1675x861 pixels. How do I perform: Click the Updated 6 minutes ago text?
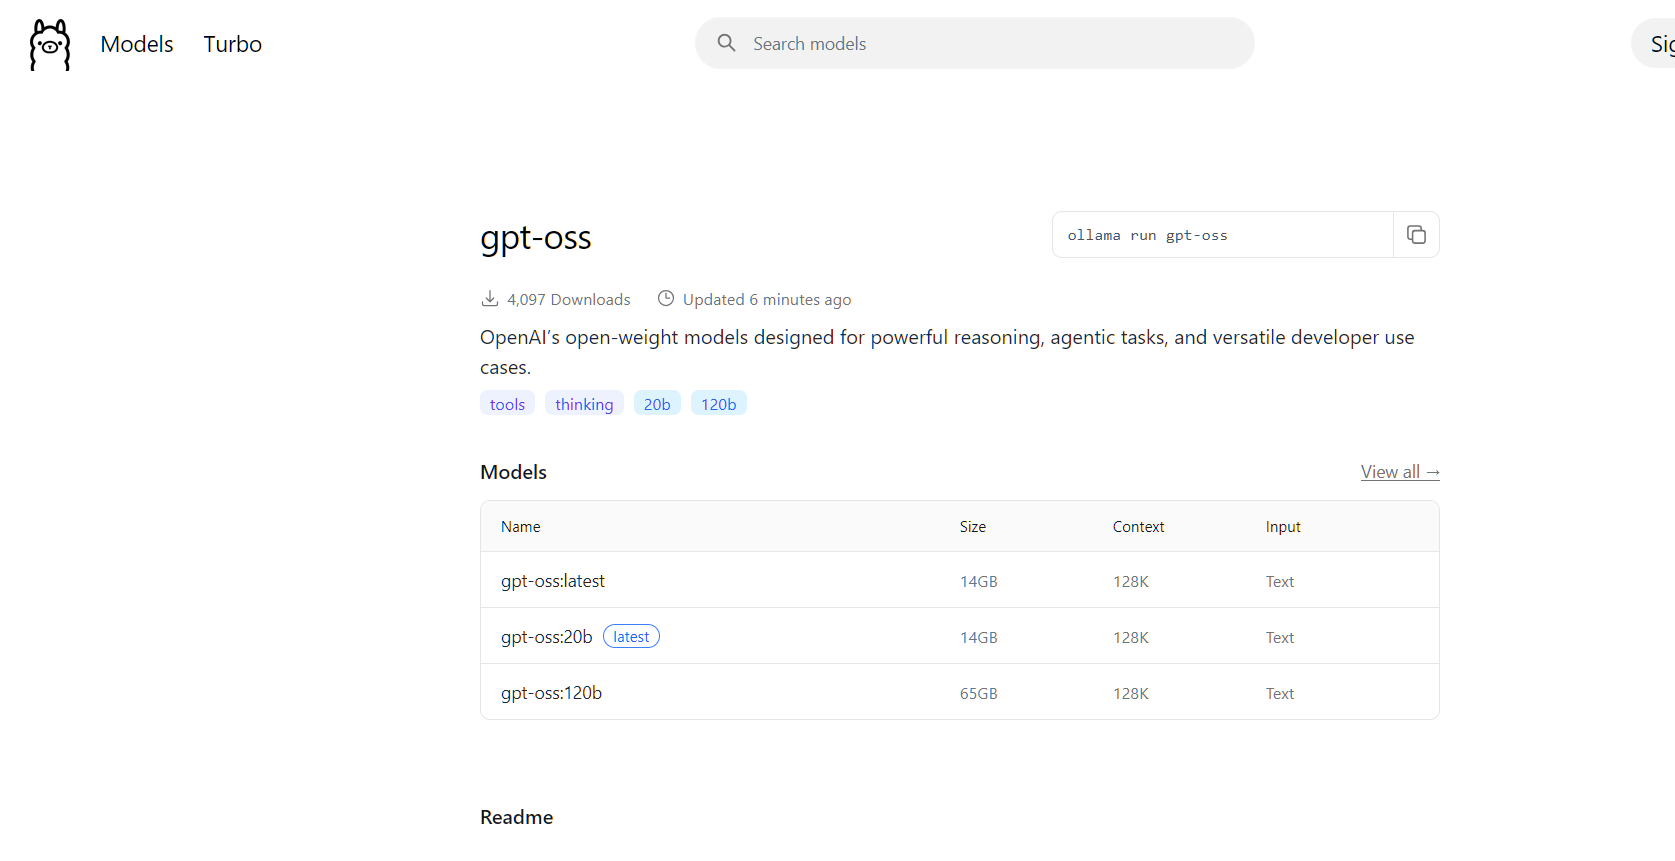point(767,299)
